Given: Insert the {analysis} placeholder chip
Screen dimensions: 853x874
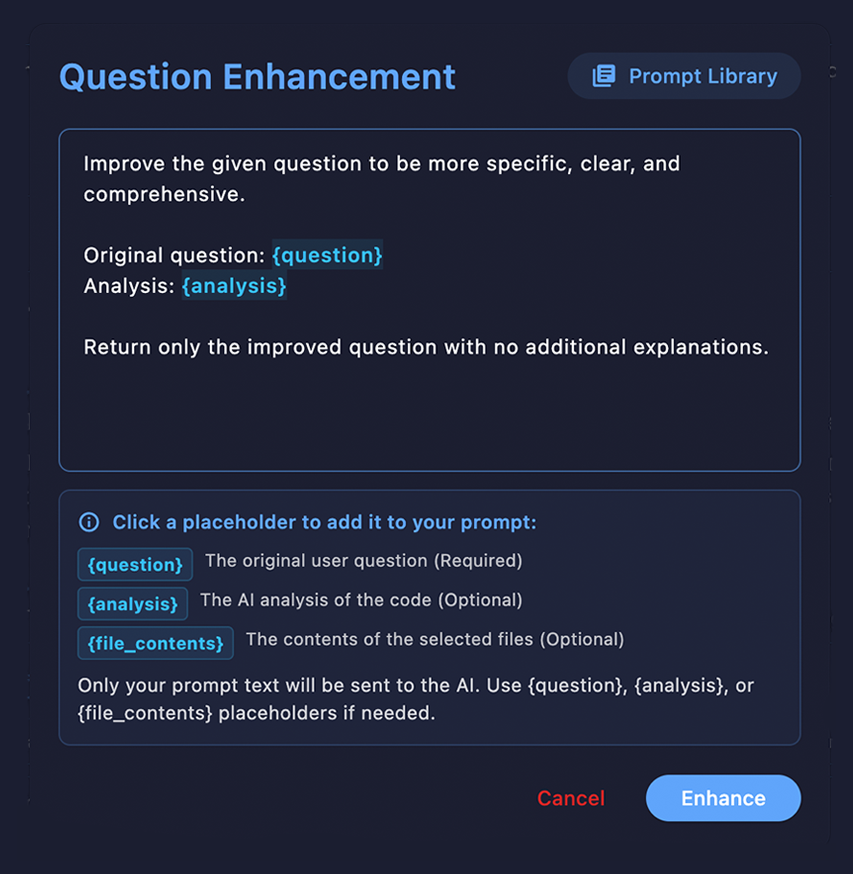Looking at the screenshot, I should click(133, 604).
